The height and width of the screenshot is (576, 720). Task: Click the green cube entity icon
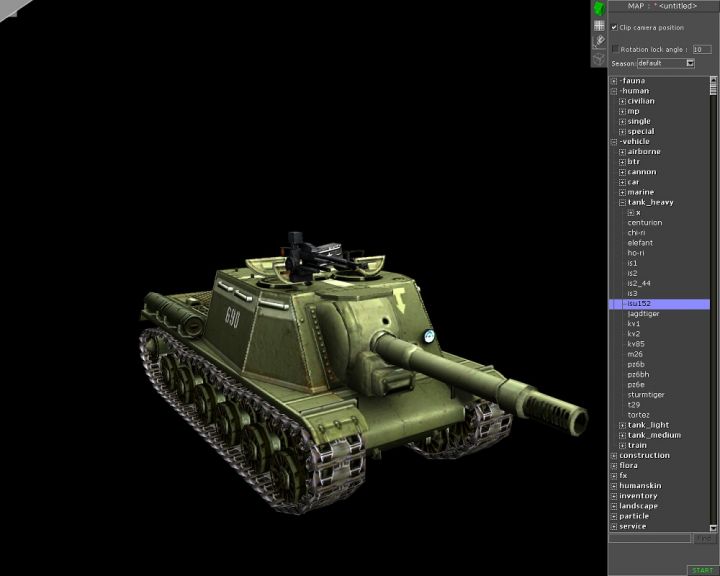tap(599, 8)
